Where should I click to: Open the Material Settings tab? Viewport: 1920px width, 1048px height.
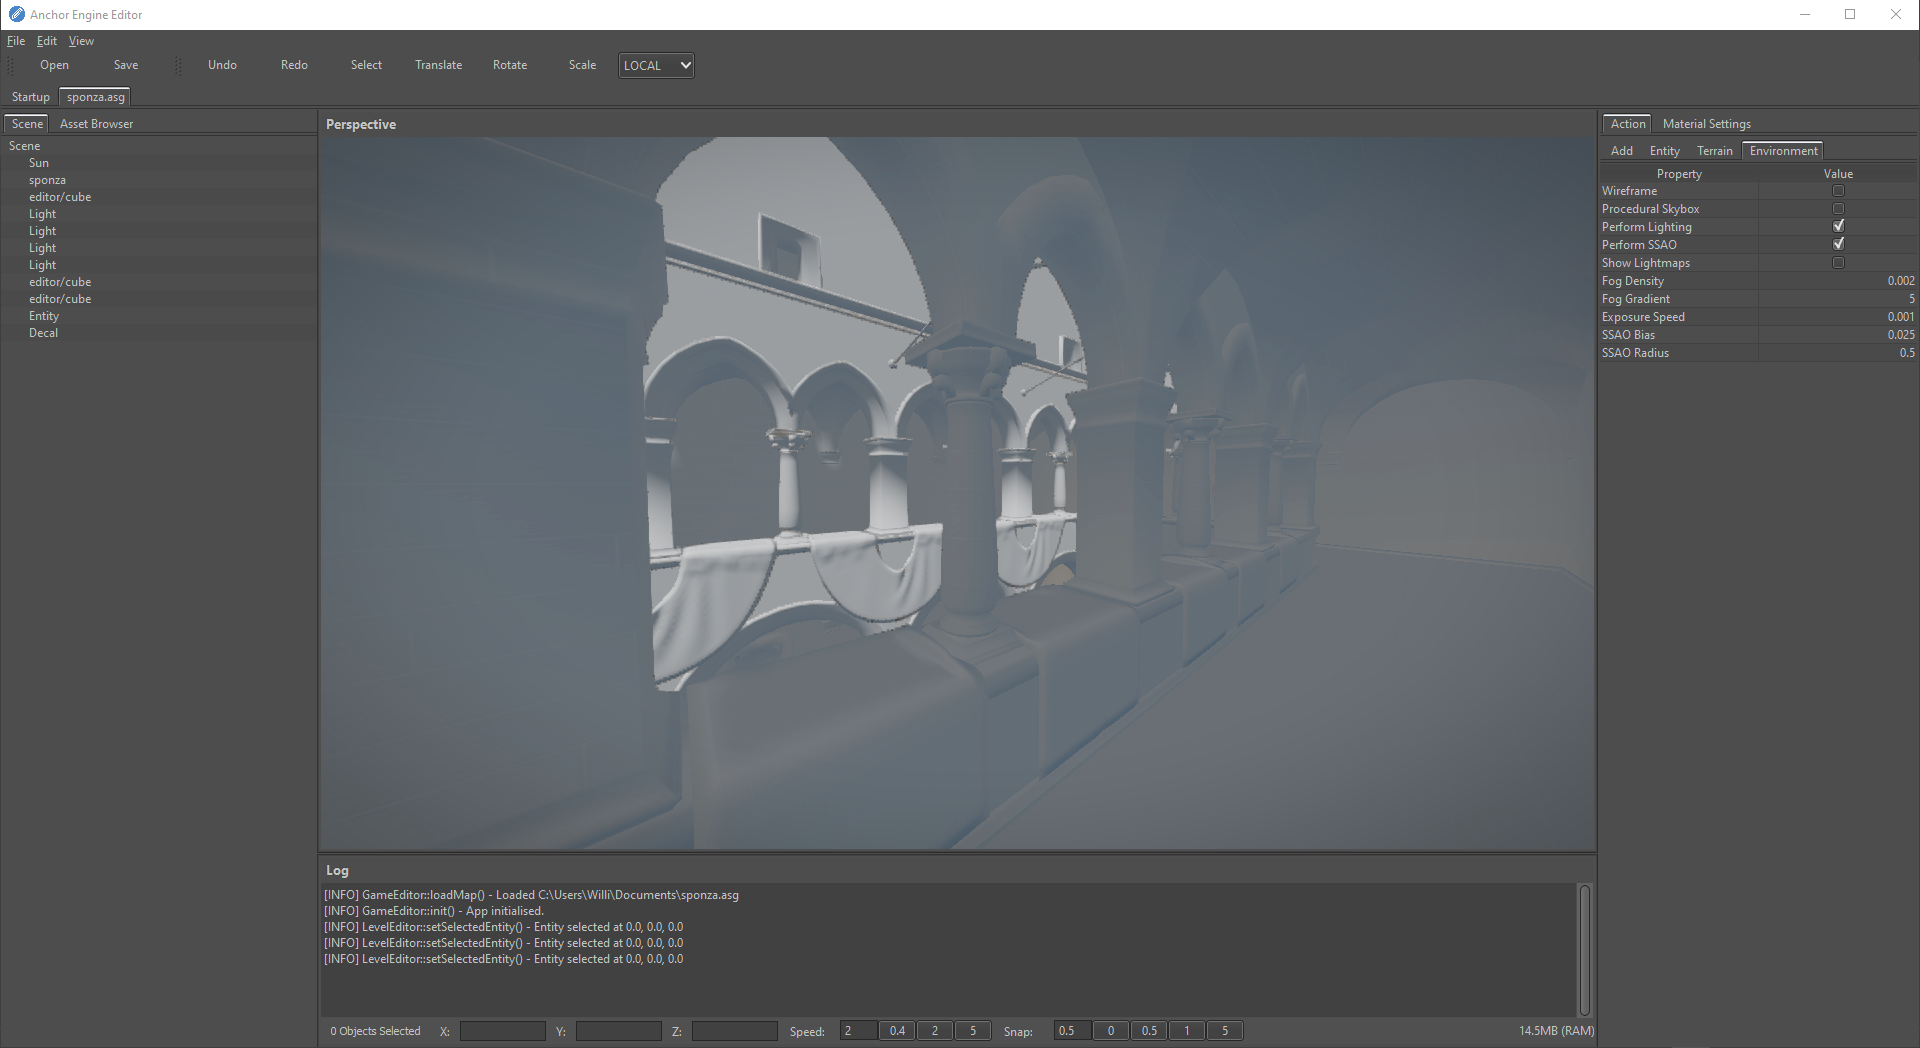[x=1706, y=124]
